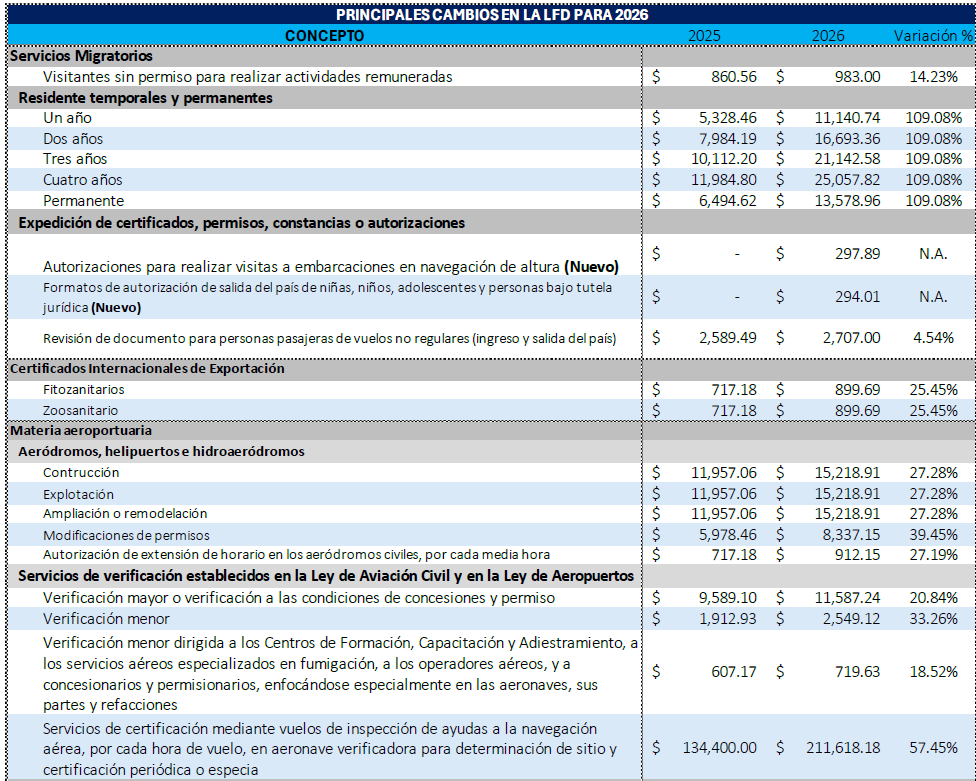This screenshot has width=976, height=781.
Task: Click the 2026 column header
Action: (x=828, y=36)
